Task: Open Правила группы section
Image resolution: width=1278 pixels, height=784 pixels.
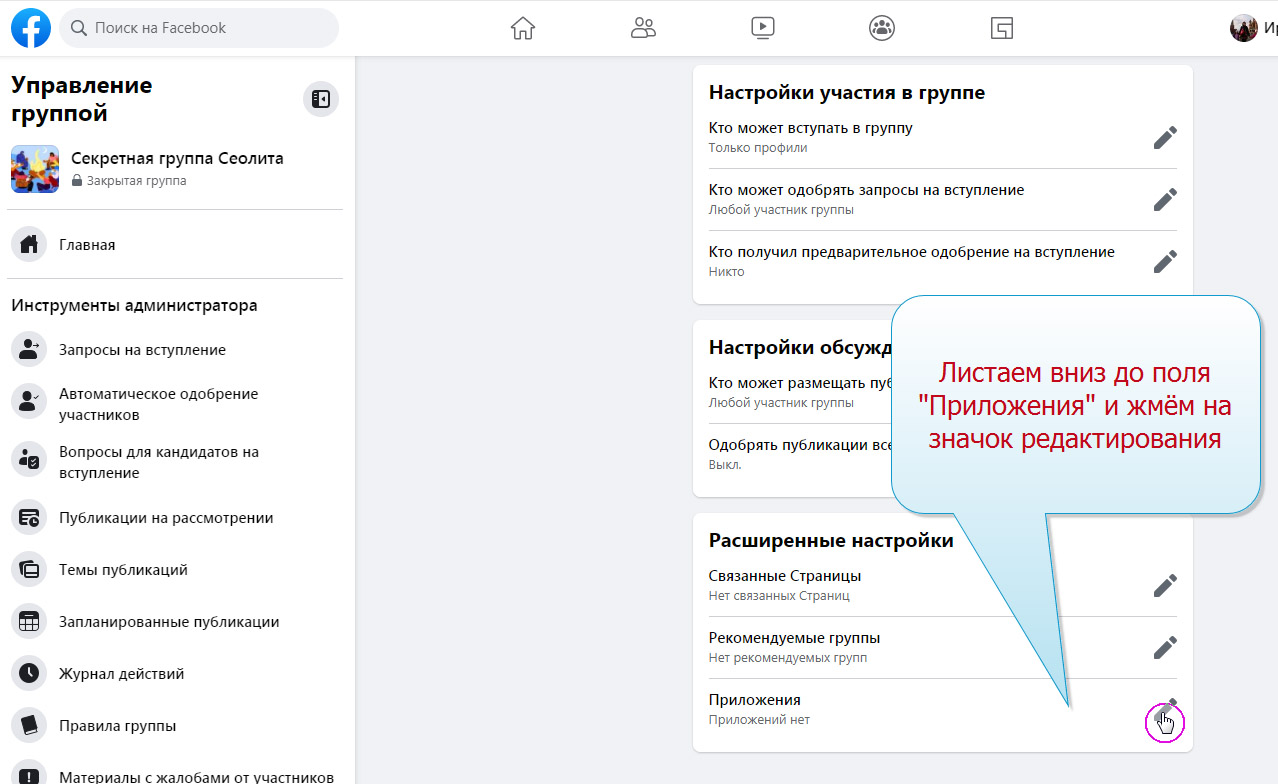Action: coord(117,726)
